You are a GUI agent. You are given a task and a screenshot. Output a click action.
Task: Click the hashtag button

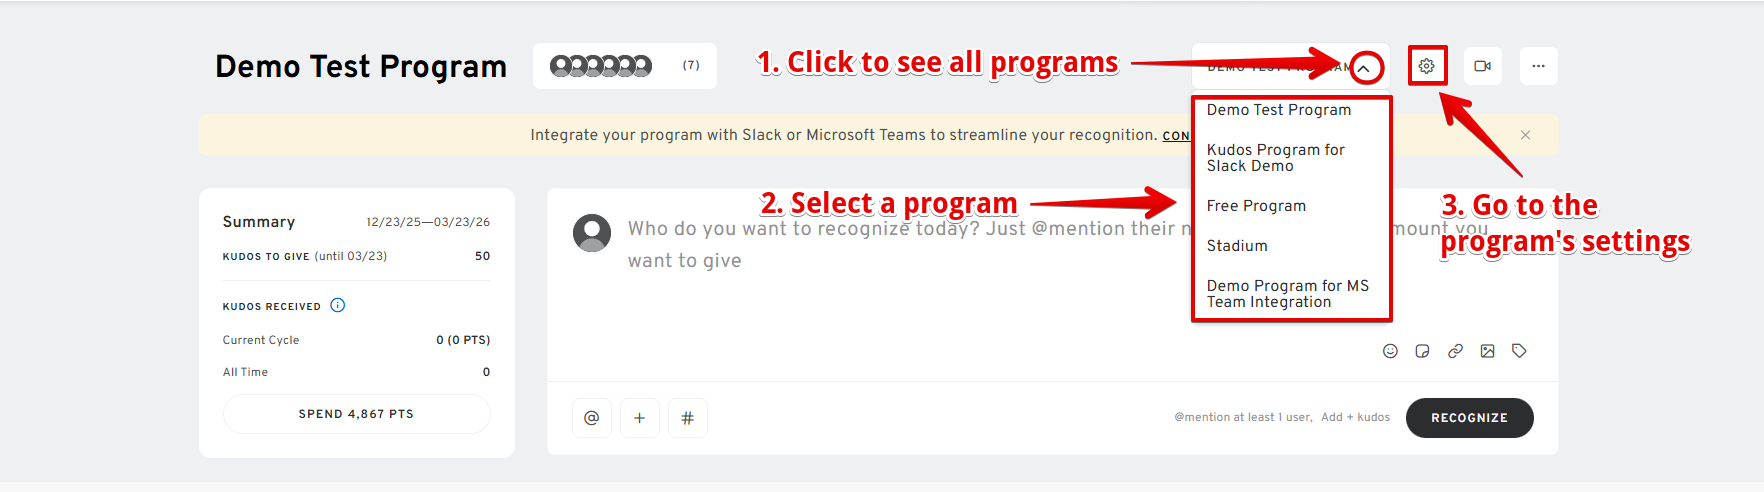point(688,418)
